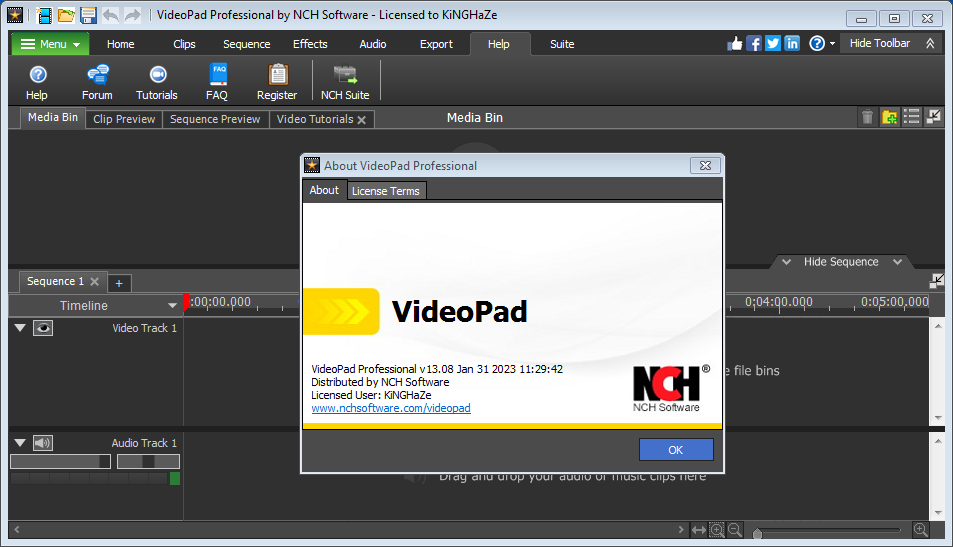Open the NCH Suite icon
The image size is (953, 547).
point(345,82)
